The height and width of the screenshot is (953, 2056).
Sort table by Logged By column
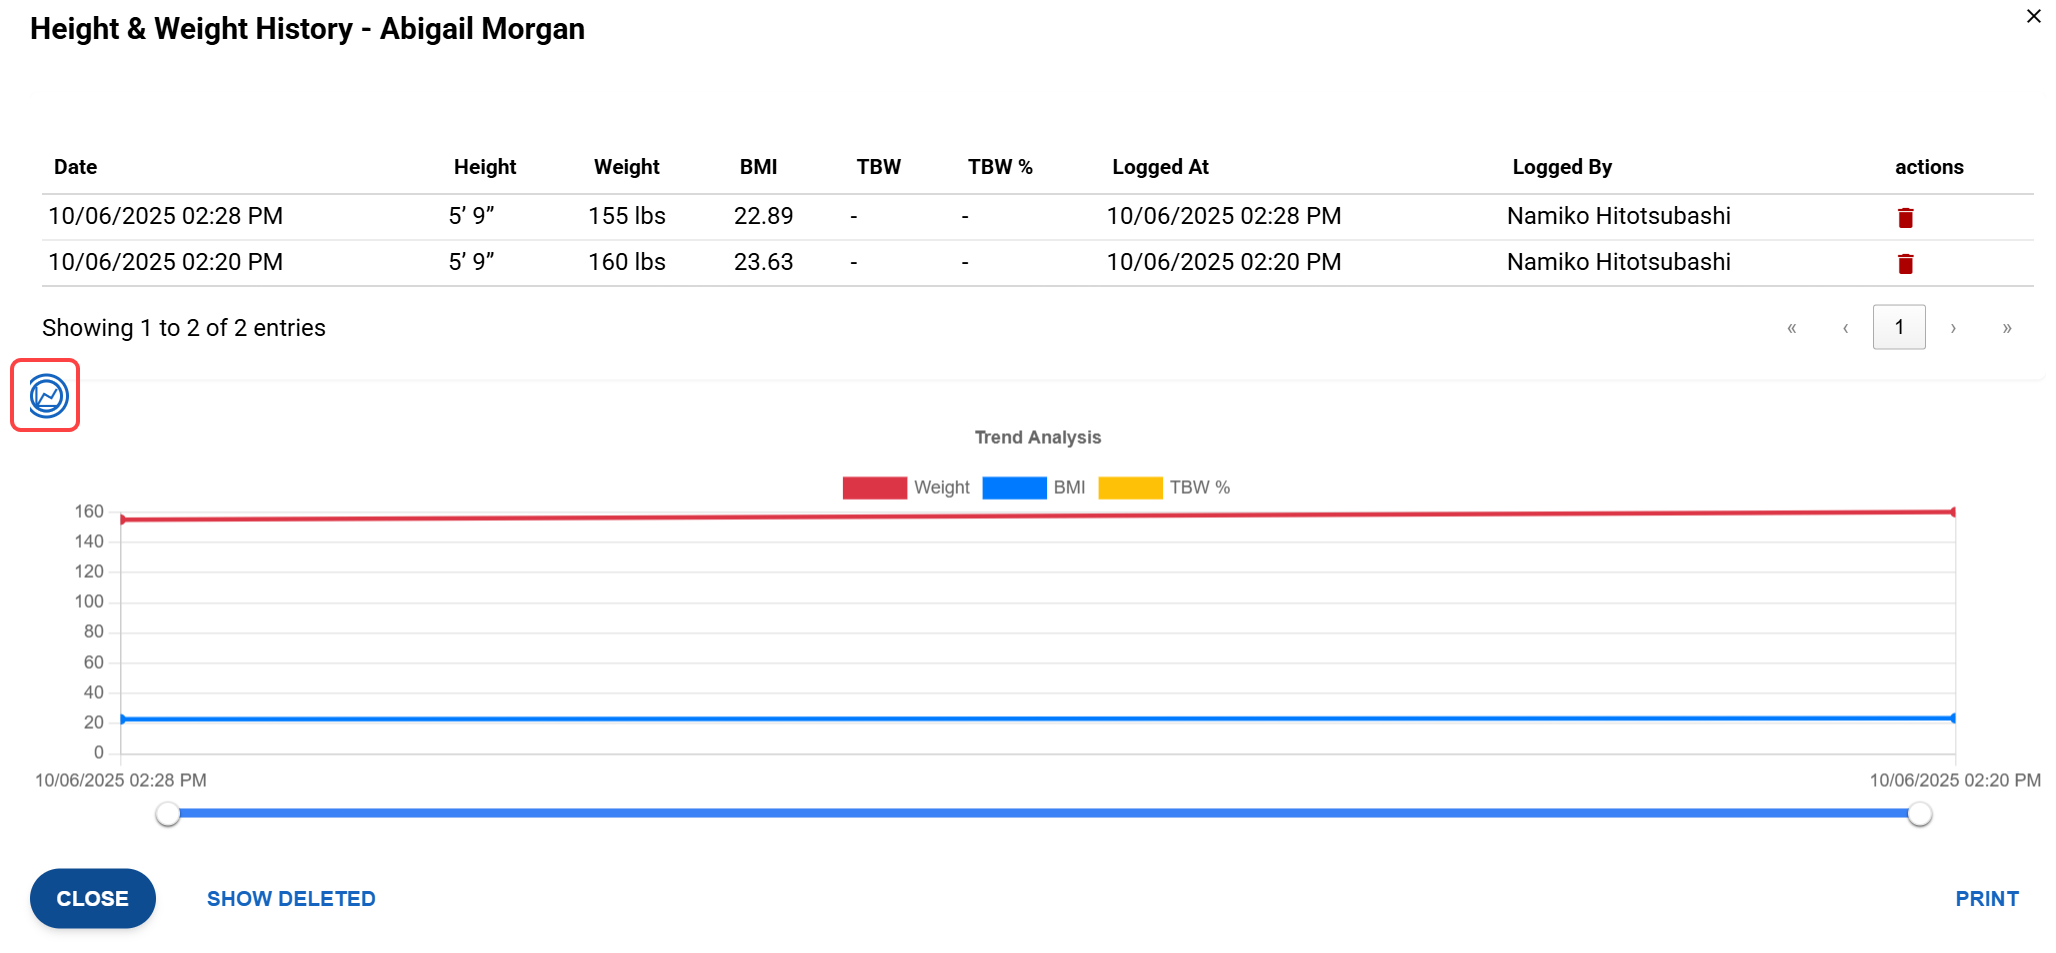(1561, 167)
